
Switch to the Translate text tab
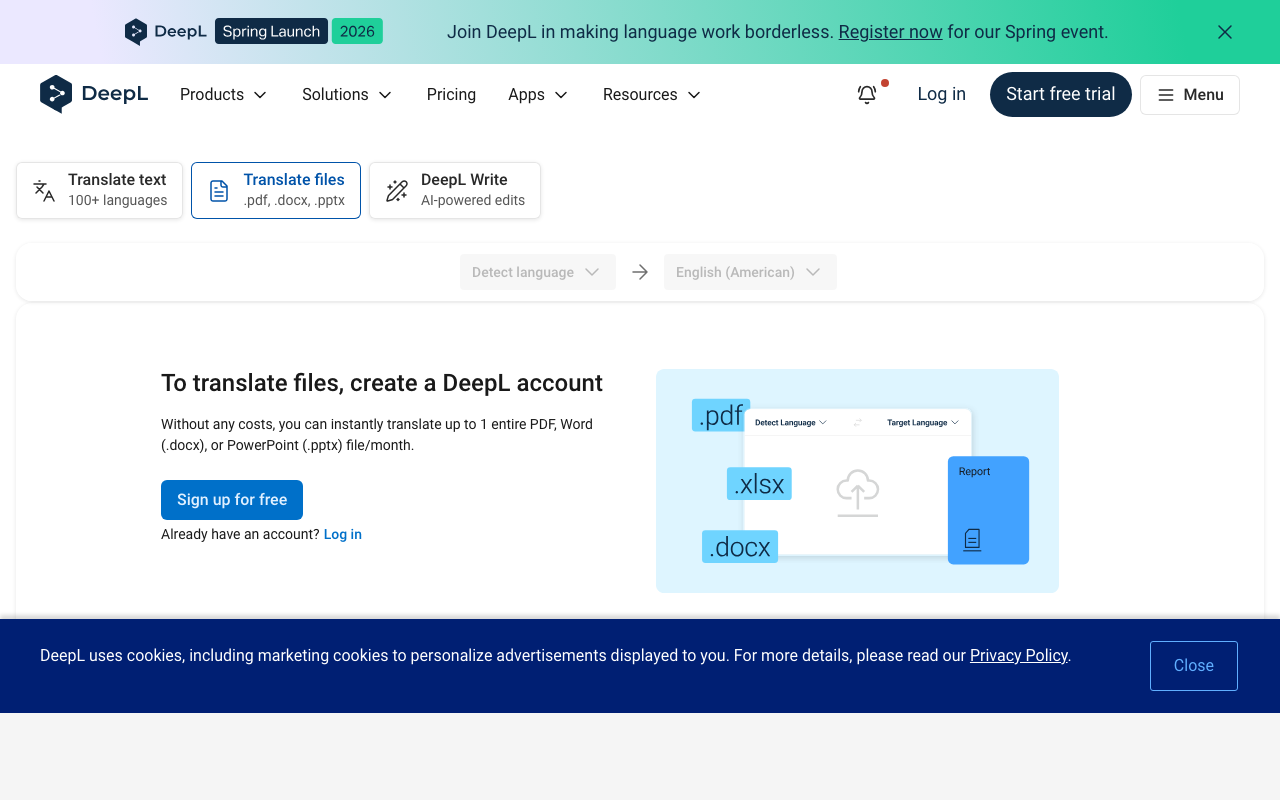[x=100, y=190]
